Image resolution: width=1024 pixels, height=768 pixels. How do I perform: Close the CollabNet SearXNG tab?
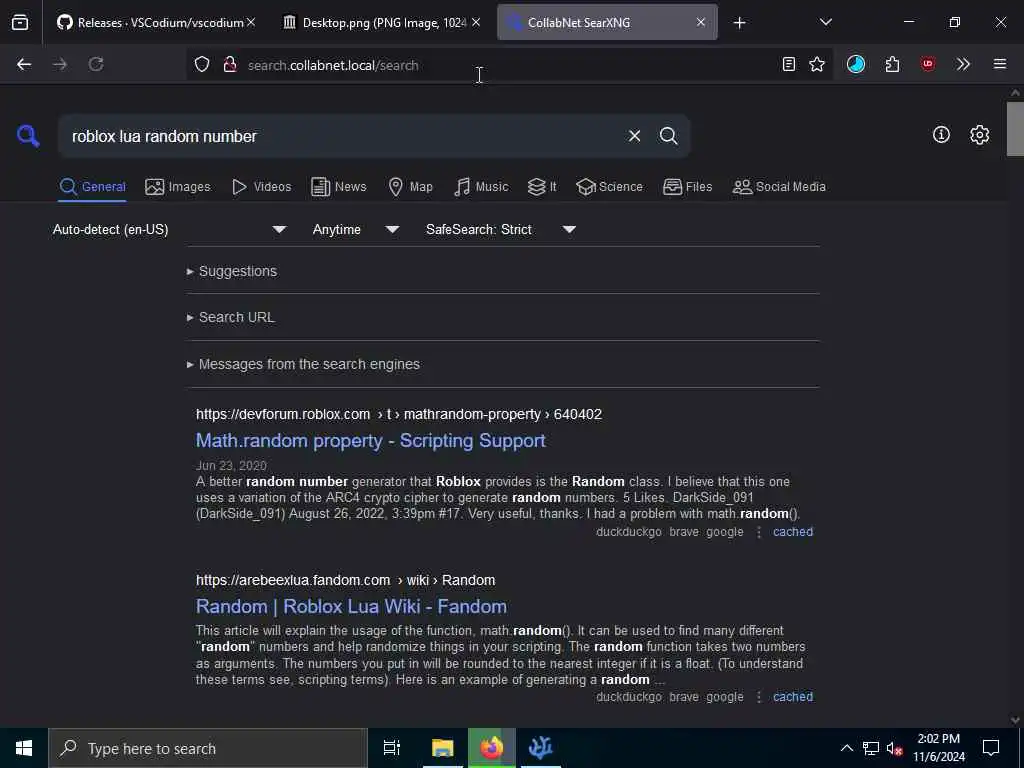(701, 22)
